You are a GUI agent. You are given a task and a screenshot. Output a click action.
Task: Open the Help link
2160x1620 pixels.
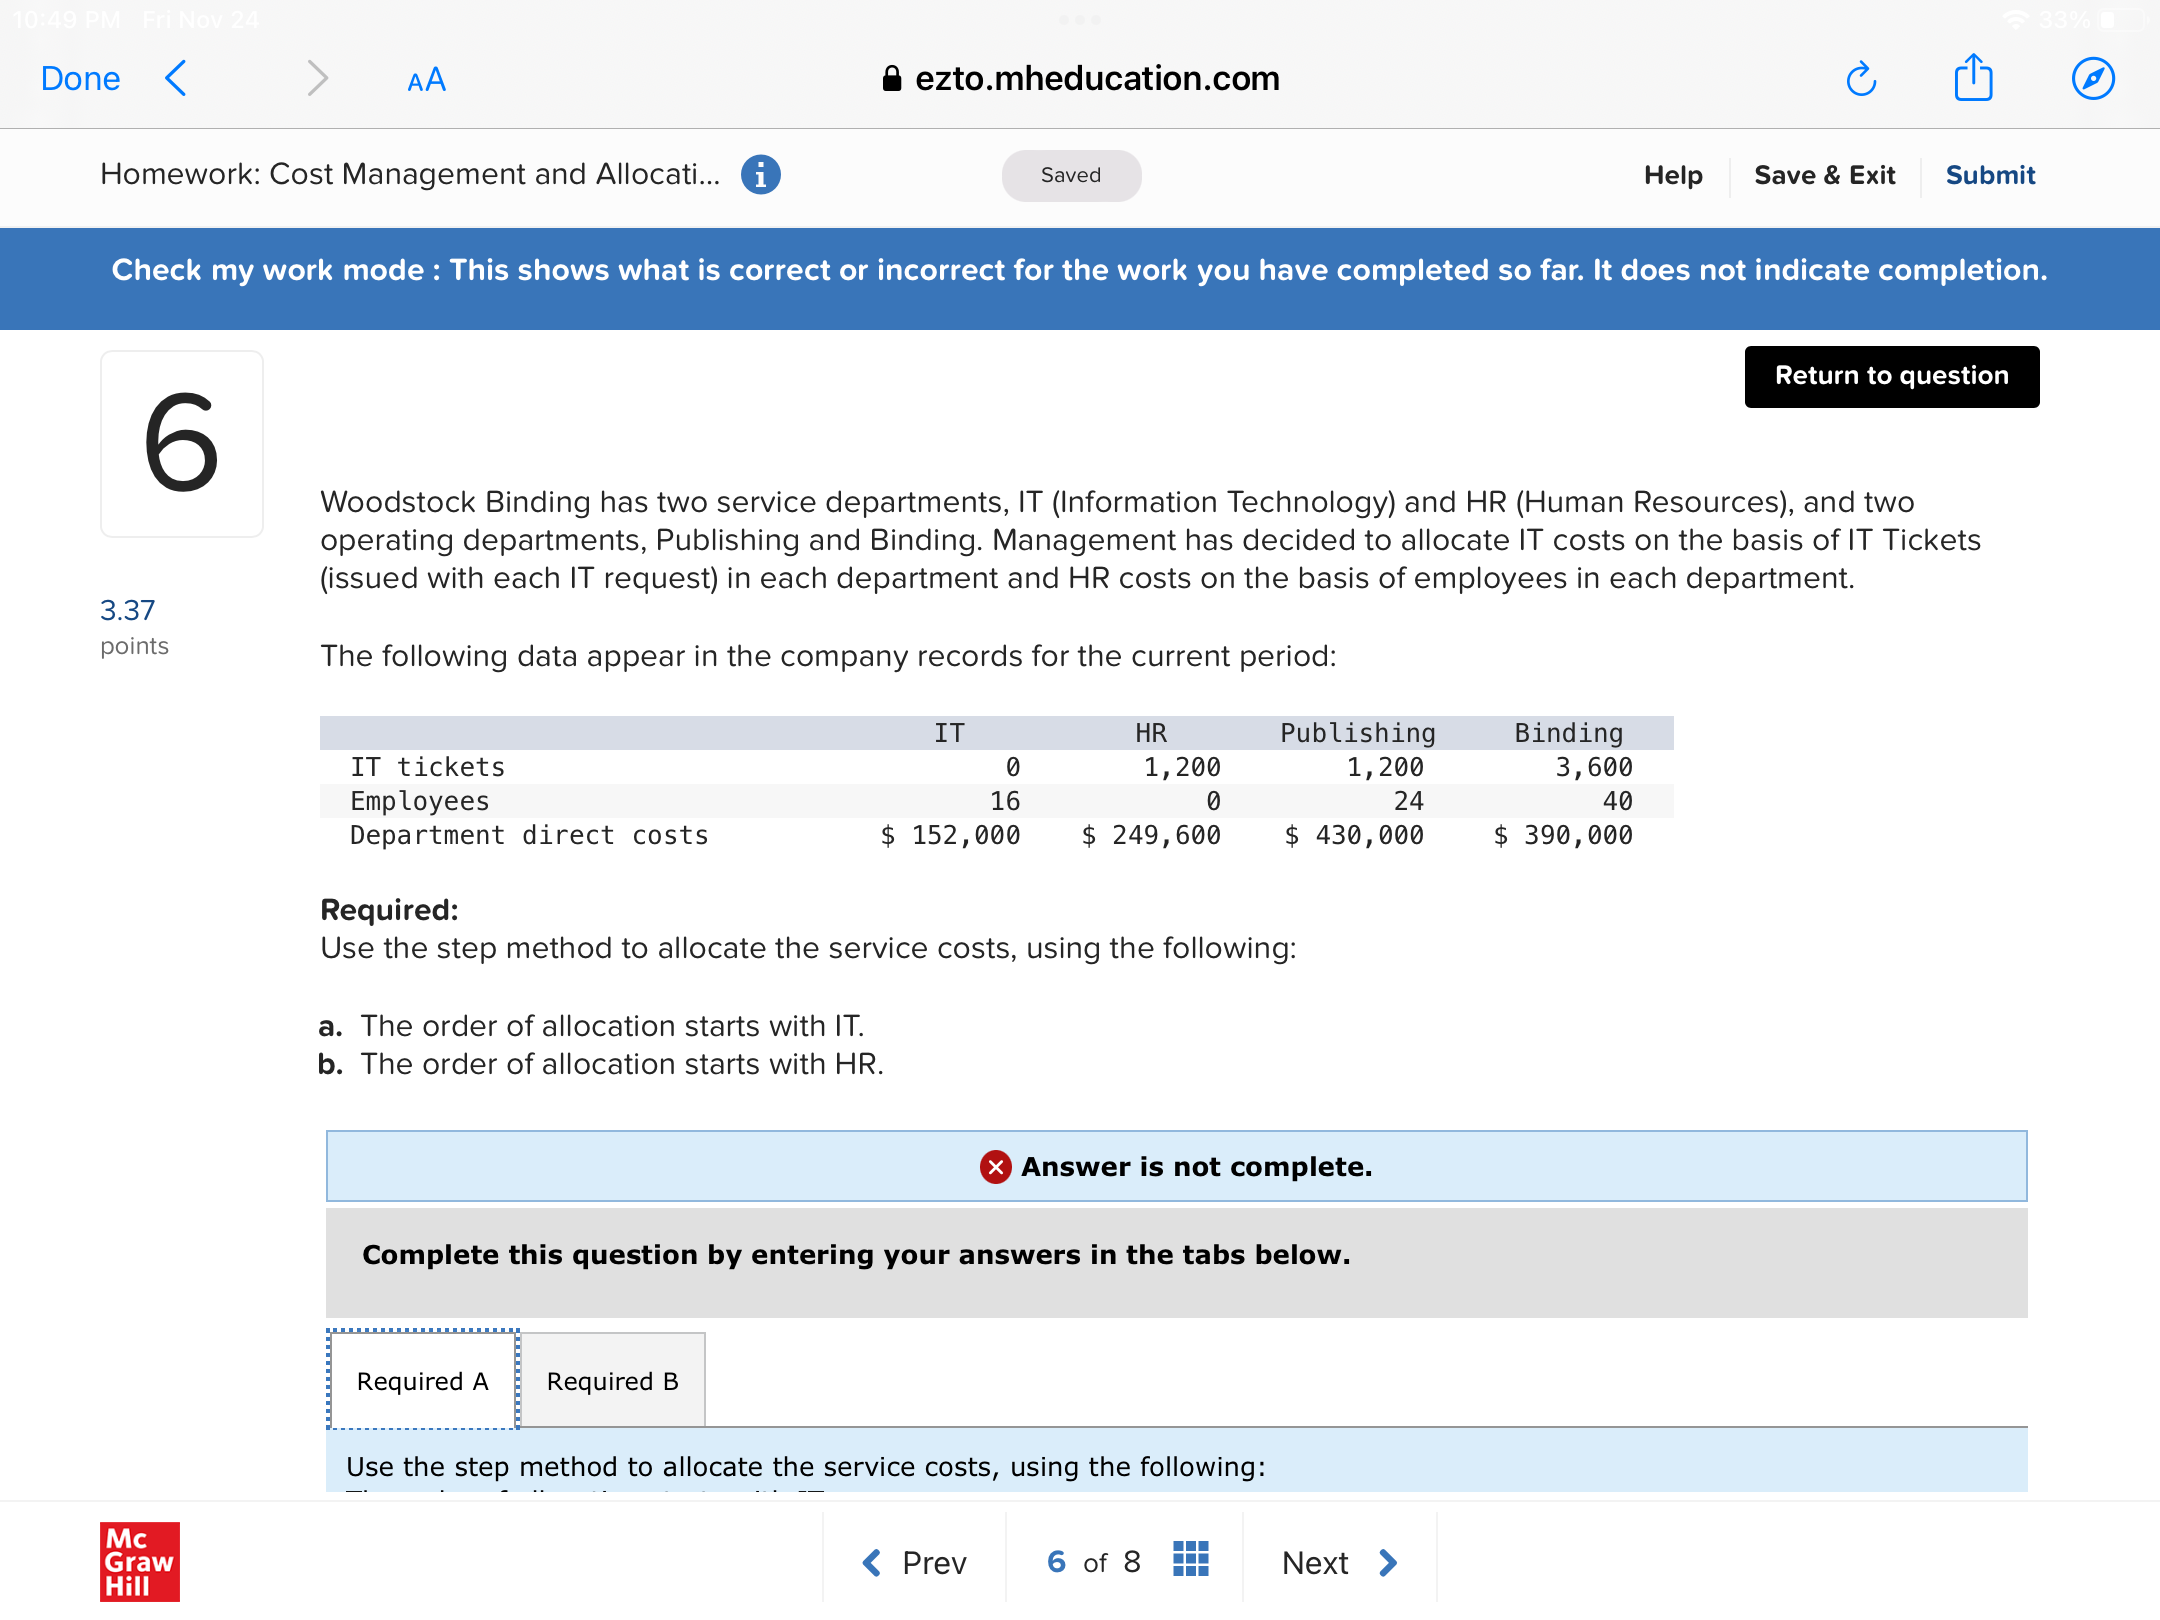(1673, 176)
